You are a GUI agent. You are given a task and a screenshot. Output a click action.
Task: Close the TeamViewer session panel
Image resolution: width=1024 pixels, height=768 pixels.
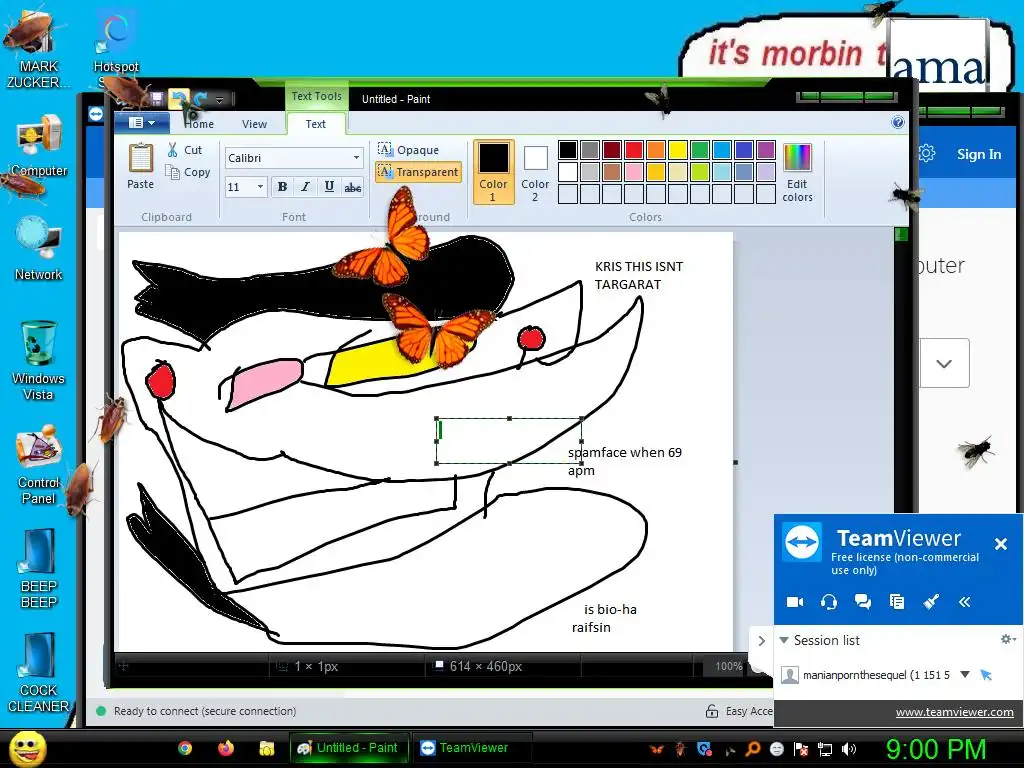tap(1000, 544)
